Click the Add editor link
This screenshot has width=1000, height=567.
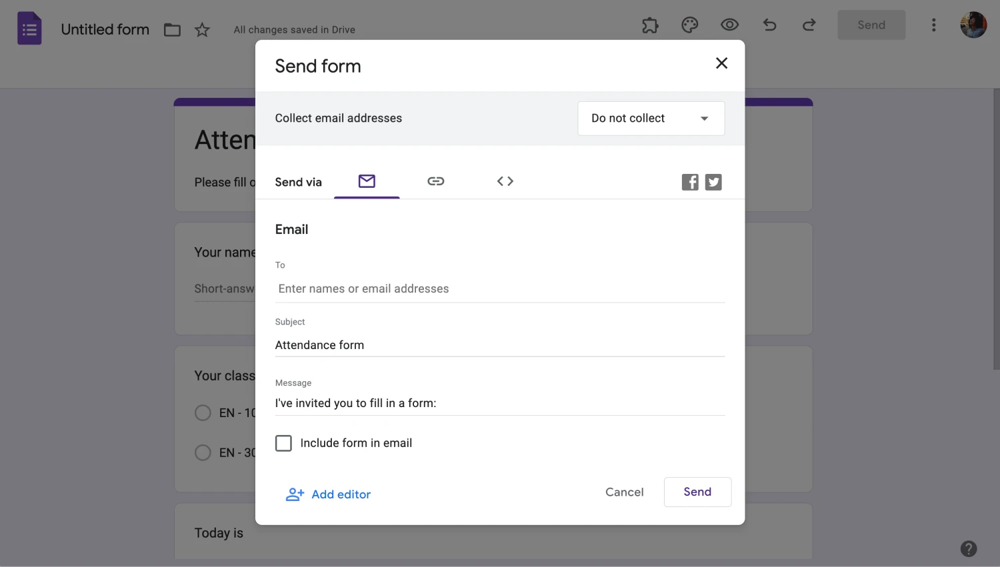tap(329, 494)
